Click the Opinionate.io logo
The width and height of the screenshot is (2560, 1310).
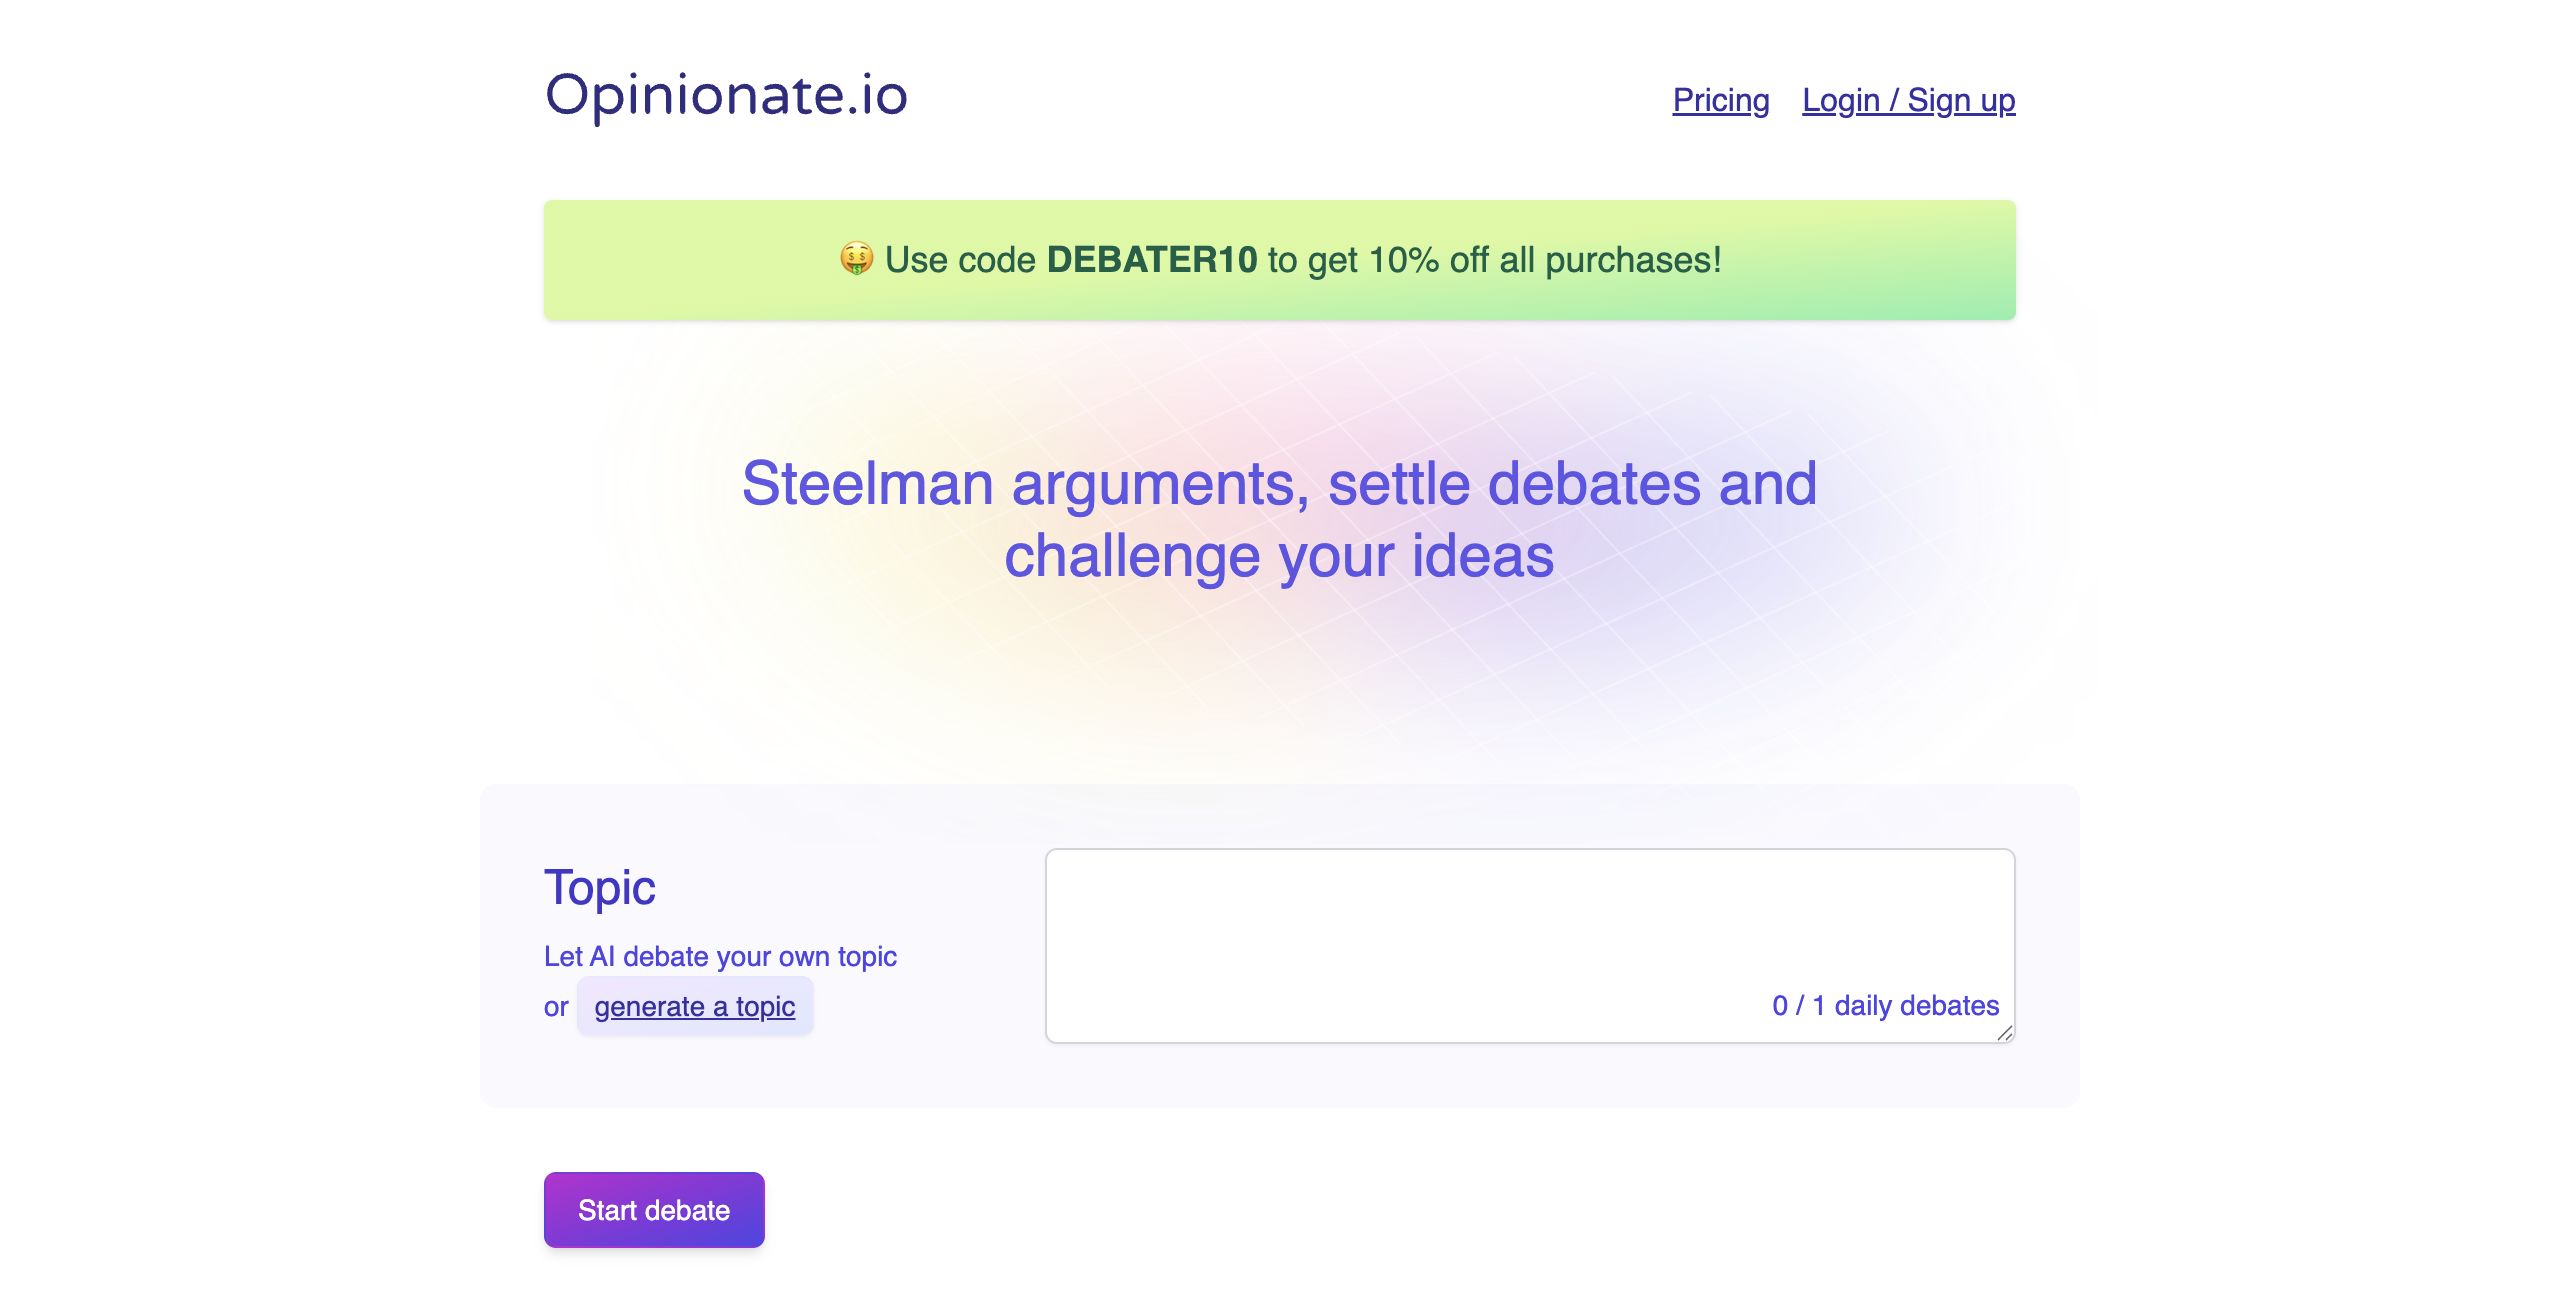726,97
